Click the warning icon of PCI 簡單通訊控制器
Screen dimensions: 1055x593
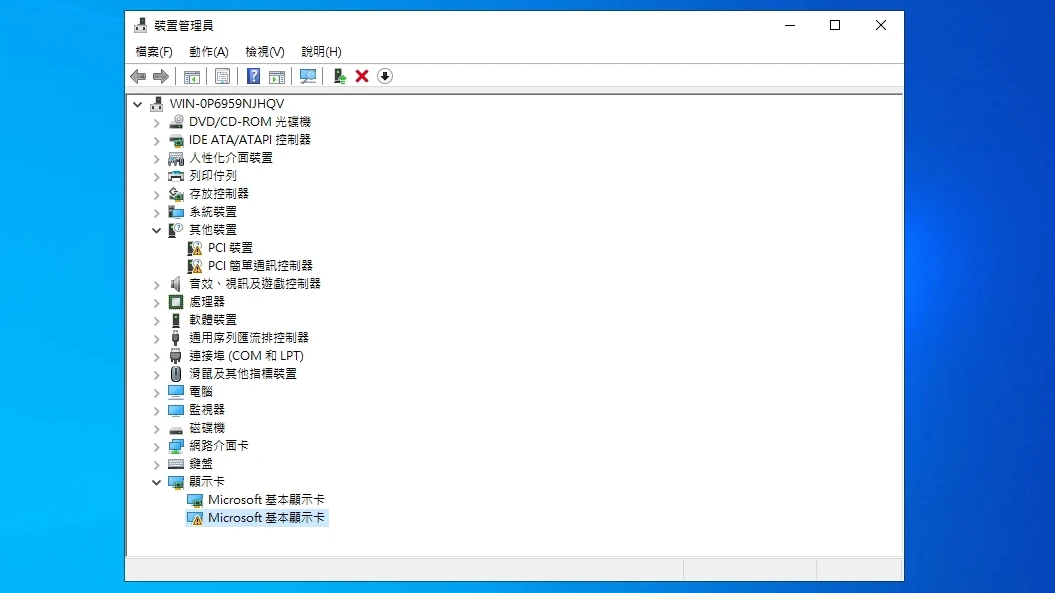pyautogui.click(x=194, y=266)
